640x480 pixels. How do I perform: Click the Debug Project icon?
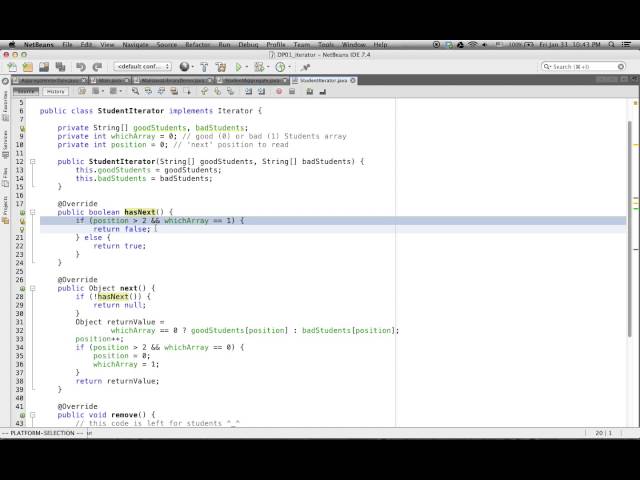click(x=259, y=67)
